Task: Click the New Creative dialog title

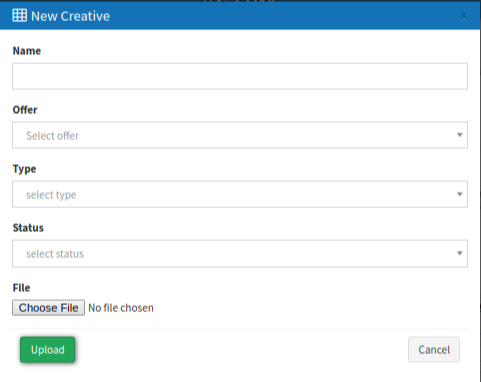Action: coord(70,16)
